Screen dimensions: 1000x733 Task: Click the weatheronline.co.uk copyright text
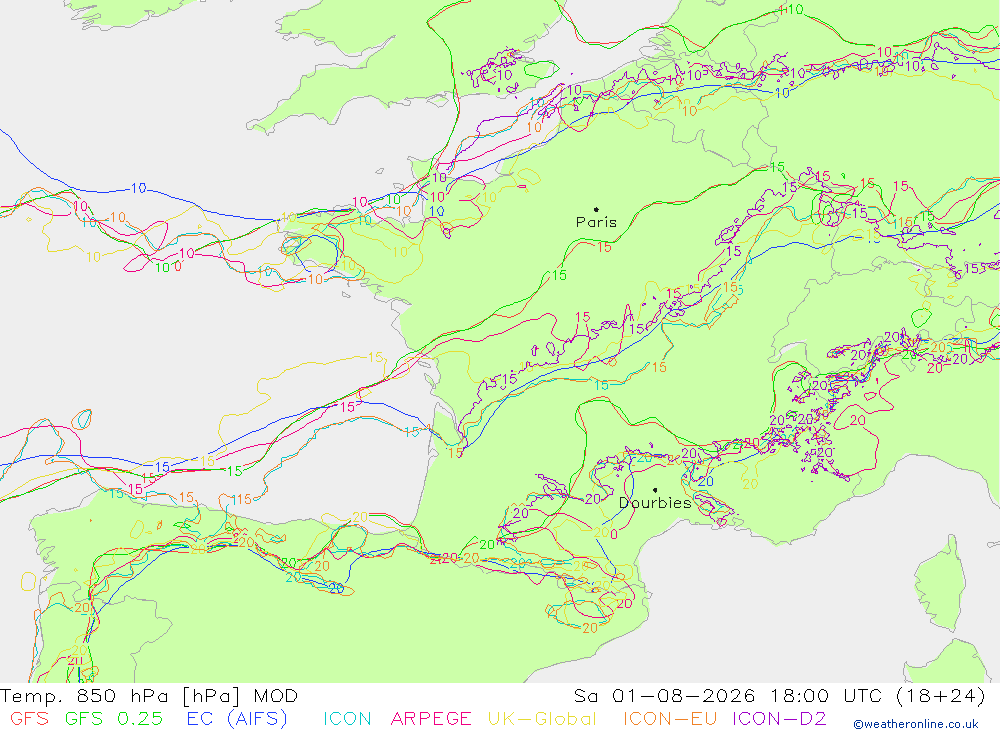(x=916, y=724)
